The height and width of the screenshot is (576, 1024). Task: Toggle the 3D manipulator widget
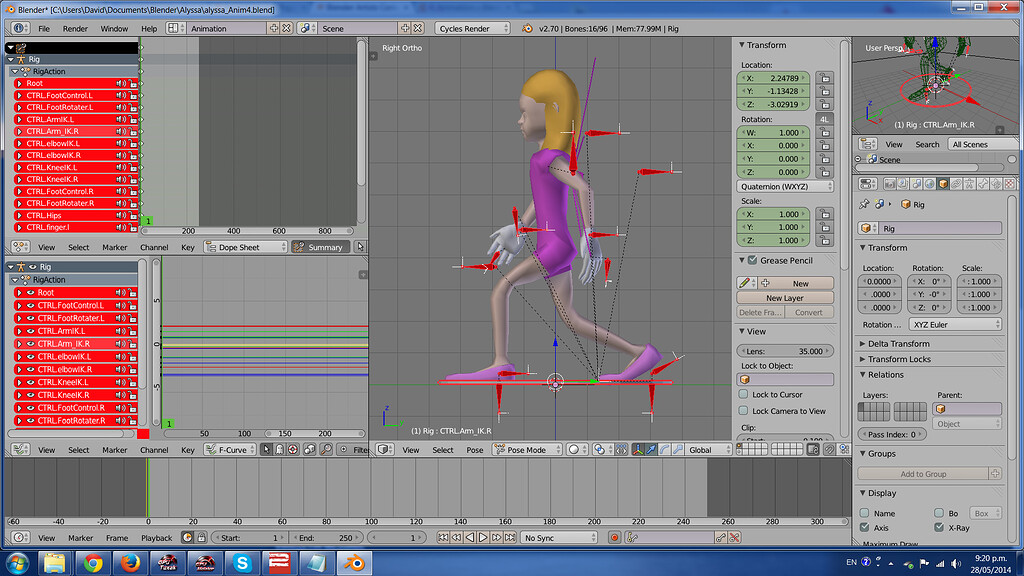(638, 449)
